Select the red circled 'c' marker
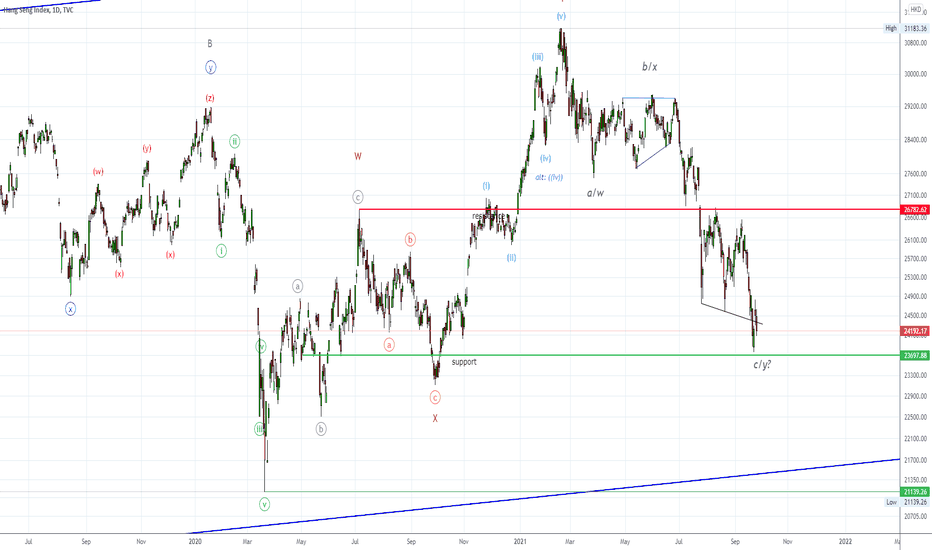This screenshot has height=550, width=932. (435, 398)
